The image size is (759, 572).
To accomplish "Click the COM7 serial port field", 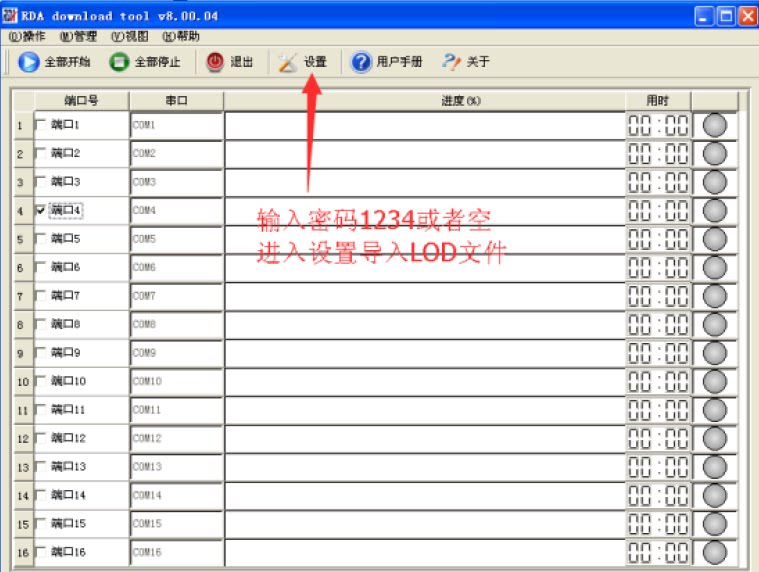I will (x=177, y=296).
